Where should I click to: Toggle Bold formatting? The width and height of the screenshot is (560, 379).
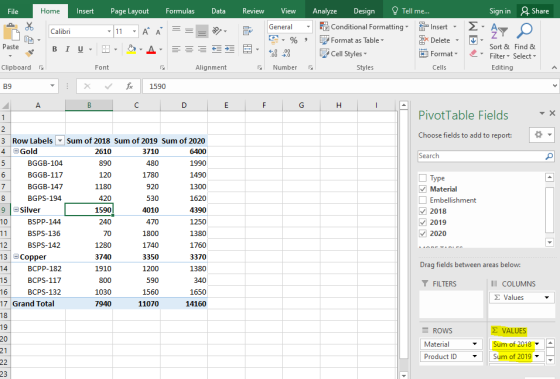[x=54, y=49]
